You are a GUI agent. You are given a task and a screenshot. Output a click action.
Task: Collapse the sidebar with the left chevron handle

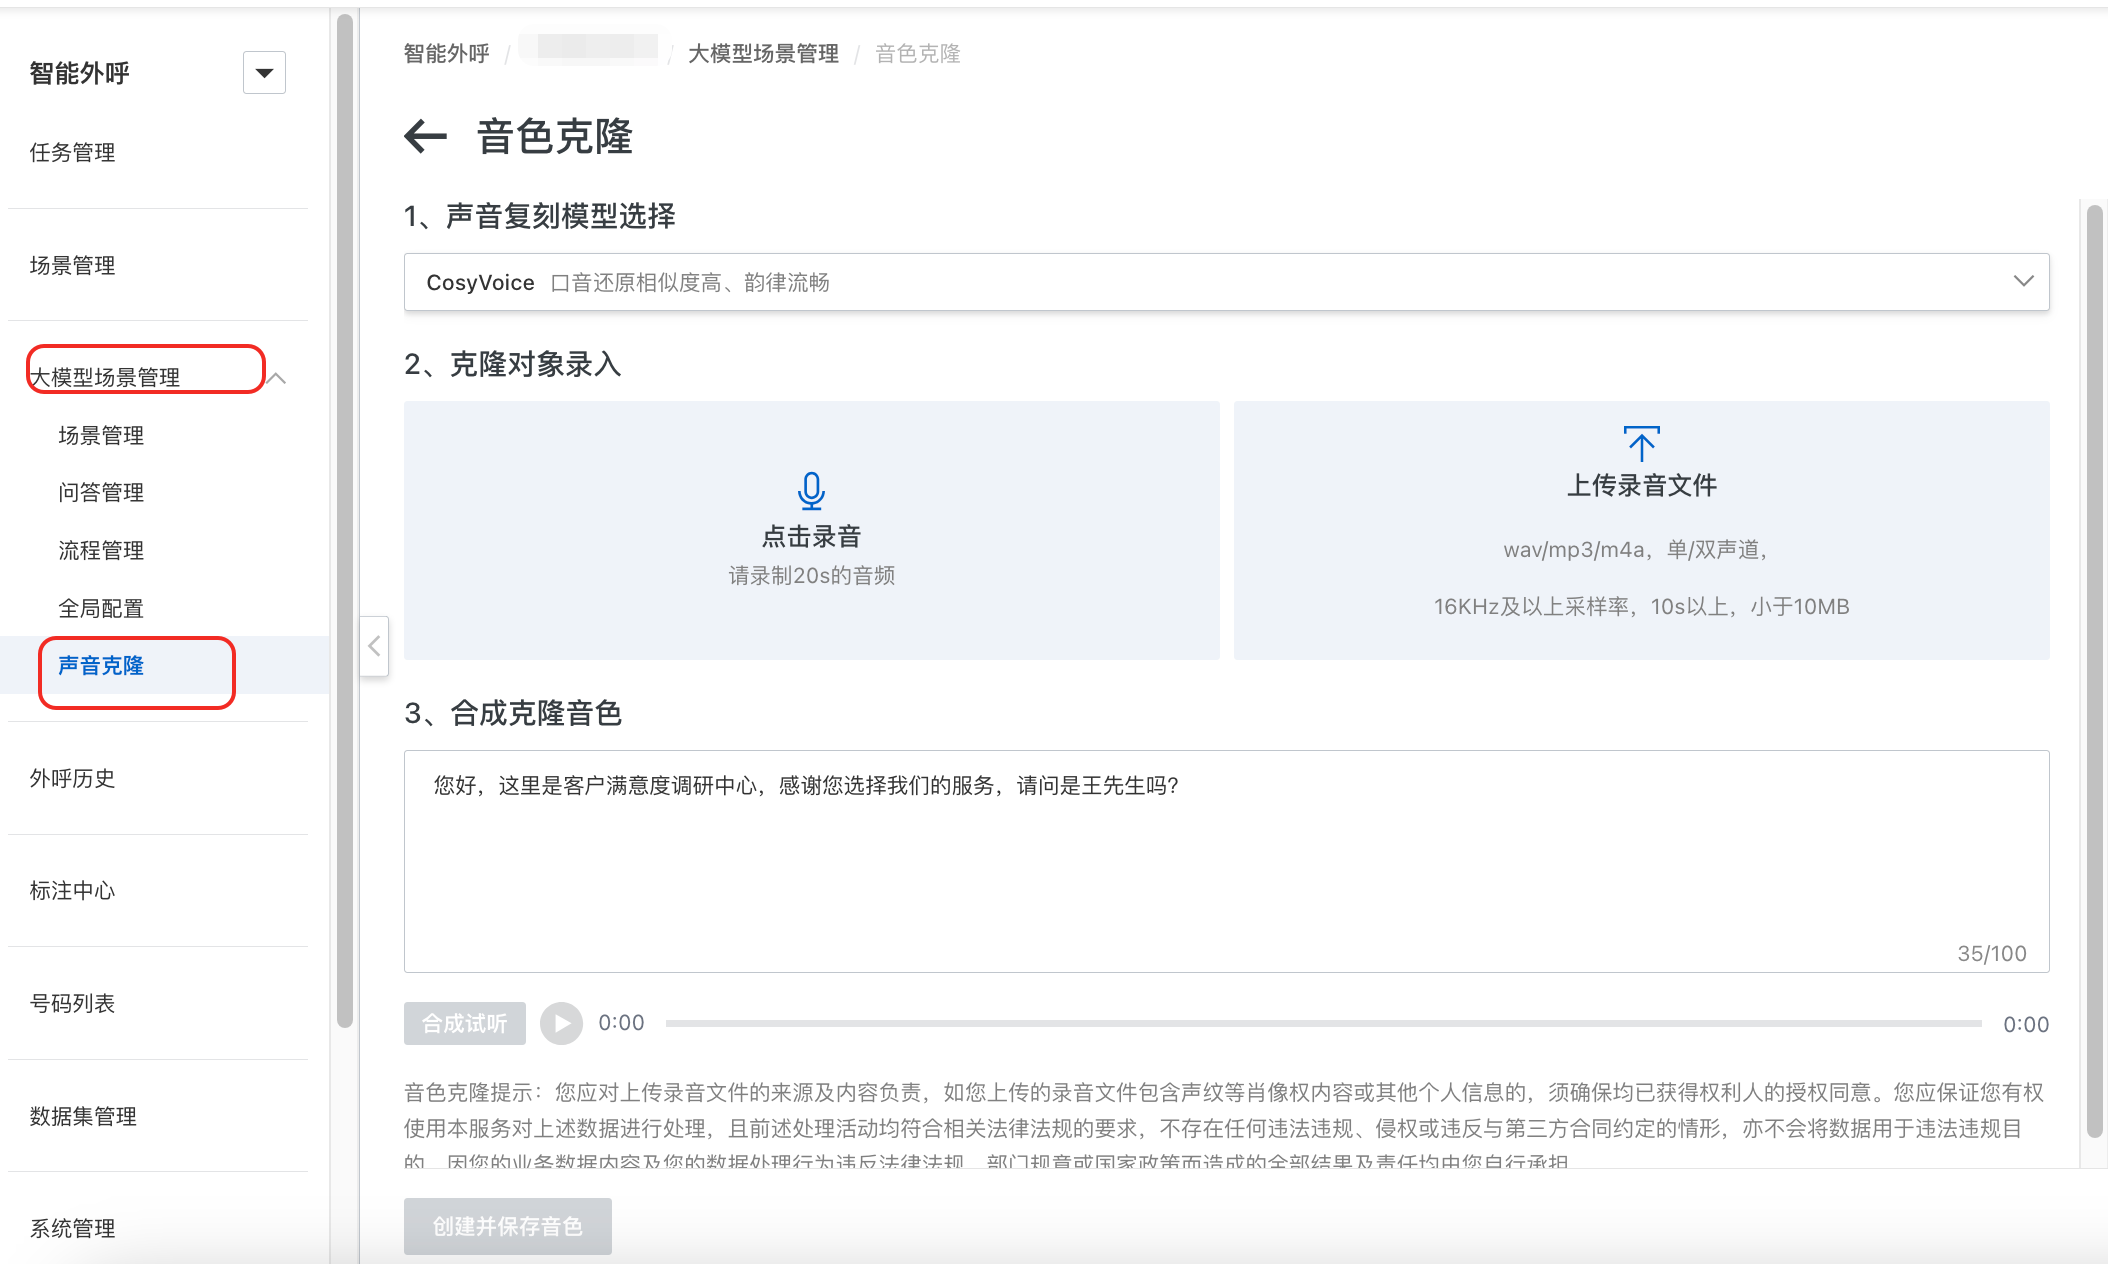pyautogui.click(x=374, y=646)
